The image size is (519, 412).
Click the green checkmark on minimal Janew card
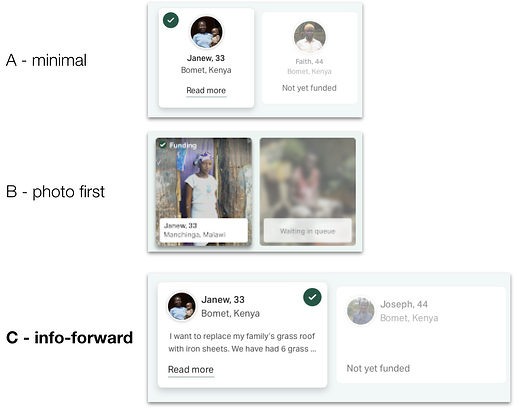click(171, 20)
